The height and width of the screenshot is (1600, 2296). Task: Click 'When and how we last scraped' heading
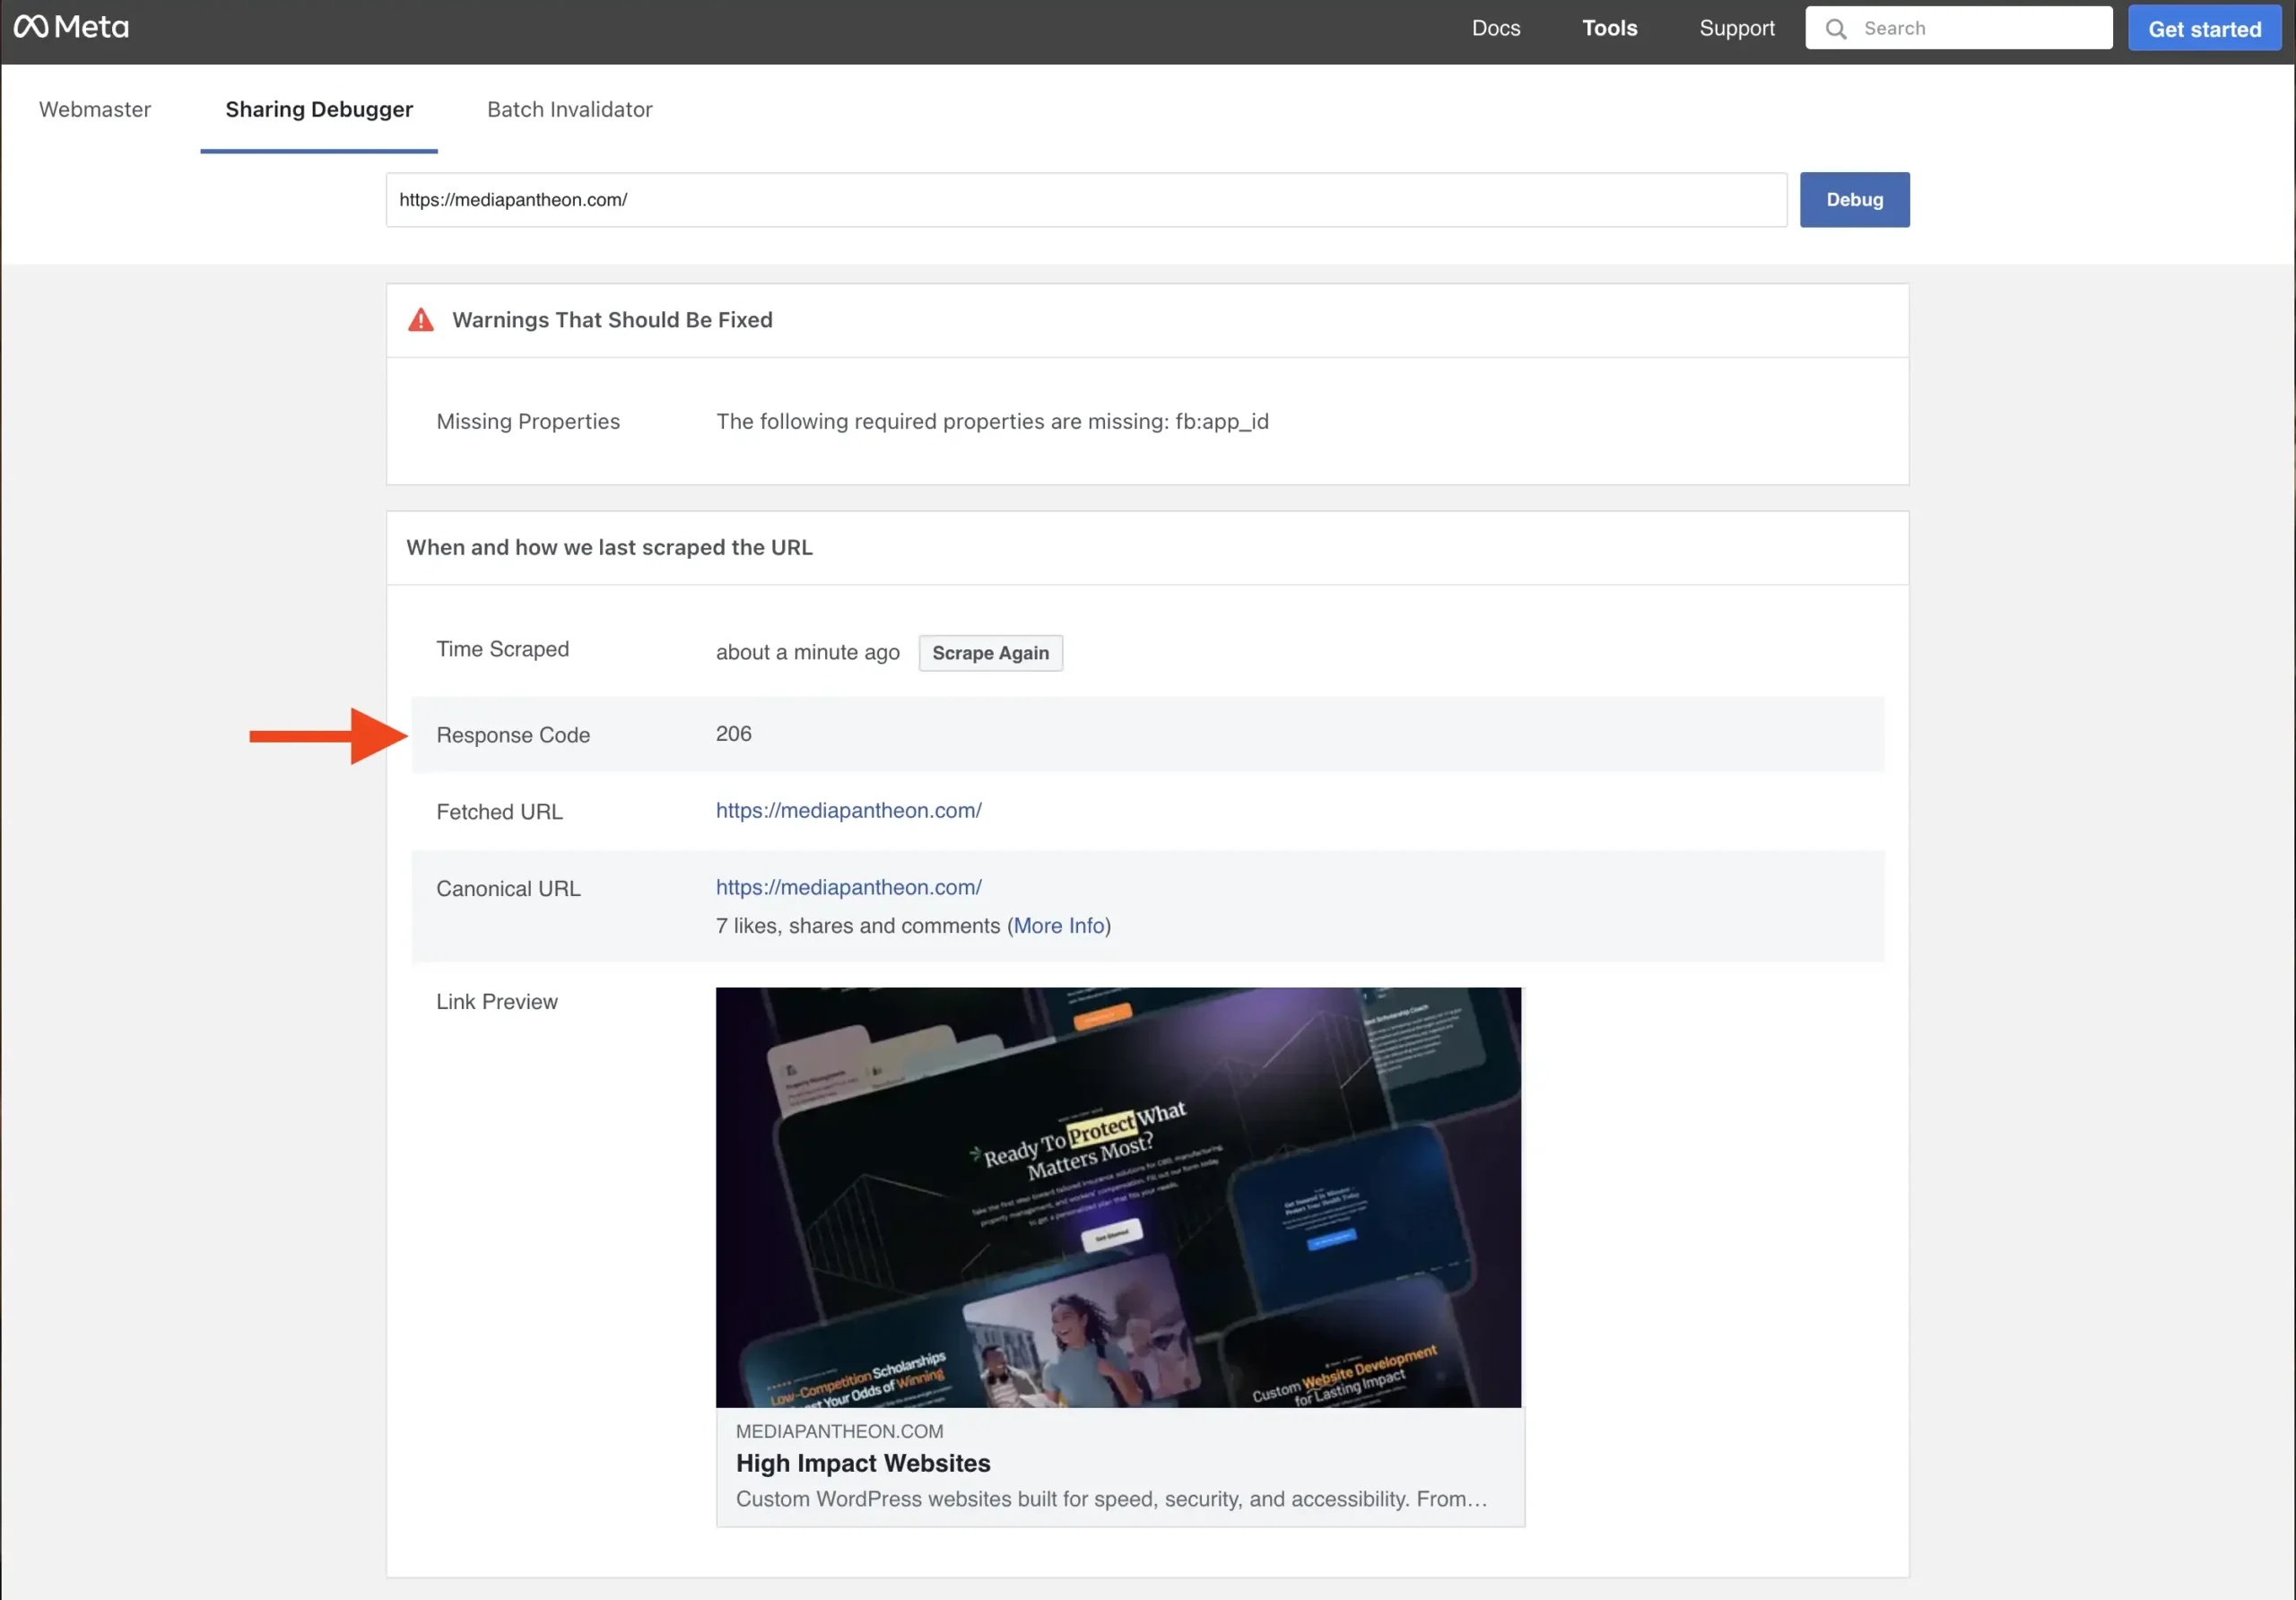coord(609,547)
